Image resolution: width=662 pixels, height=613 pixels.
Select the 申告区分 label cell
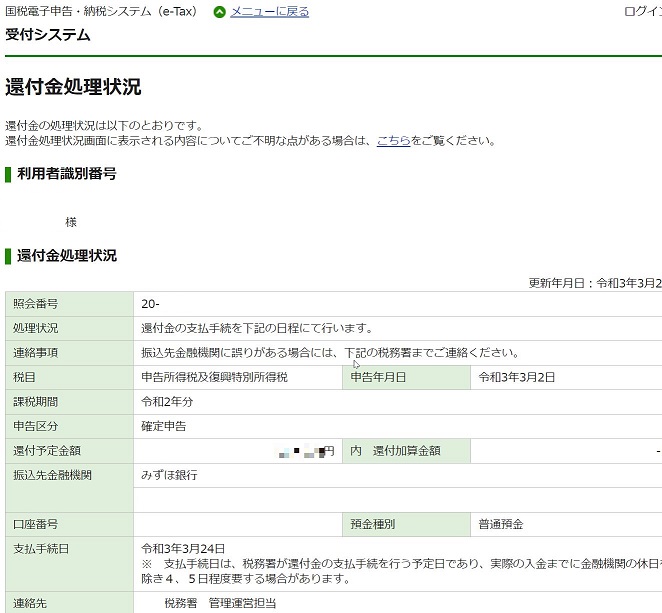pyautogui.click(x=69, y=426)
